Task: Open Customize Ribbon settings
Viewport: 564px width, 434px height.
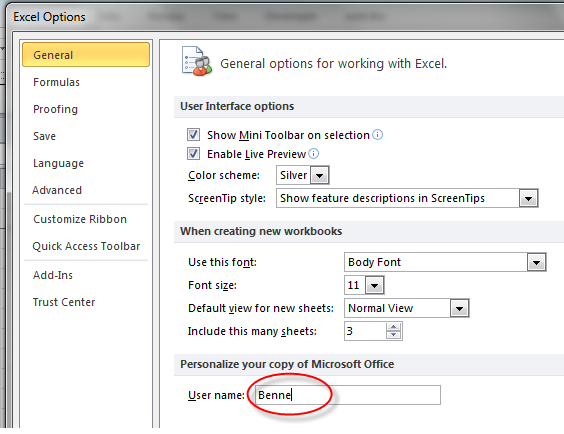Action: point(80,219)
